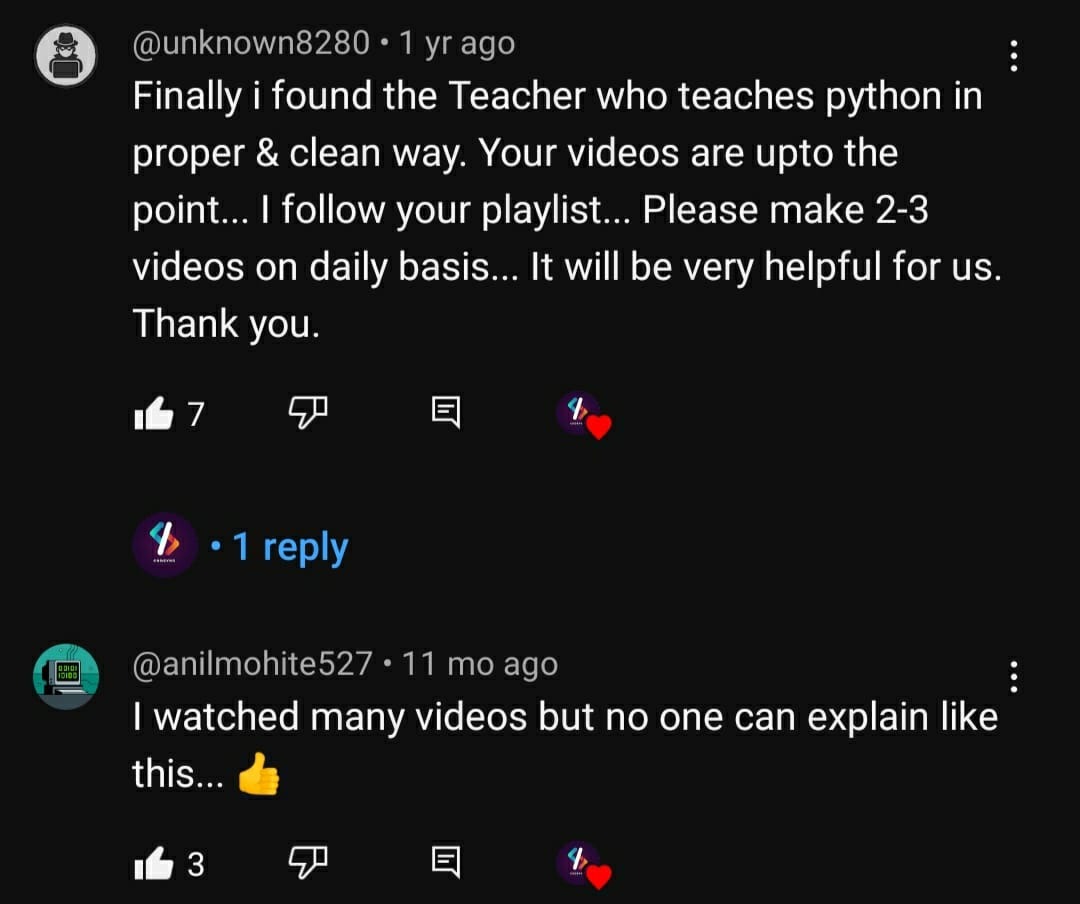Click creator heart badge under second comment

coord(583,865)
